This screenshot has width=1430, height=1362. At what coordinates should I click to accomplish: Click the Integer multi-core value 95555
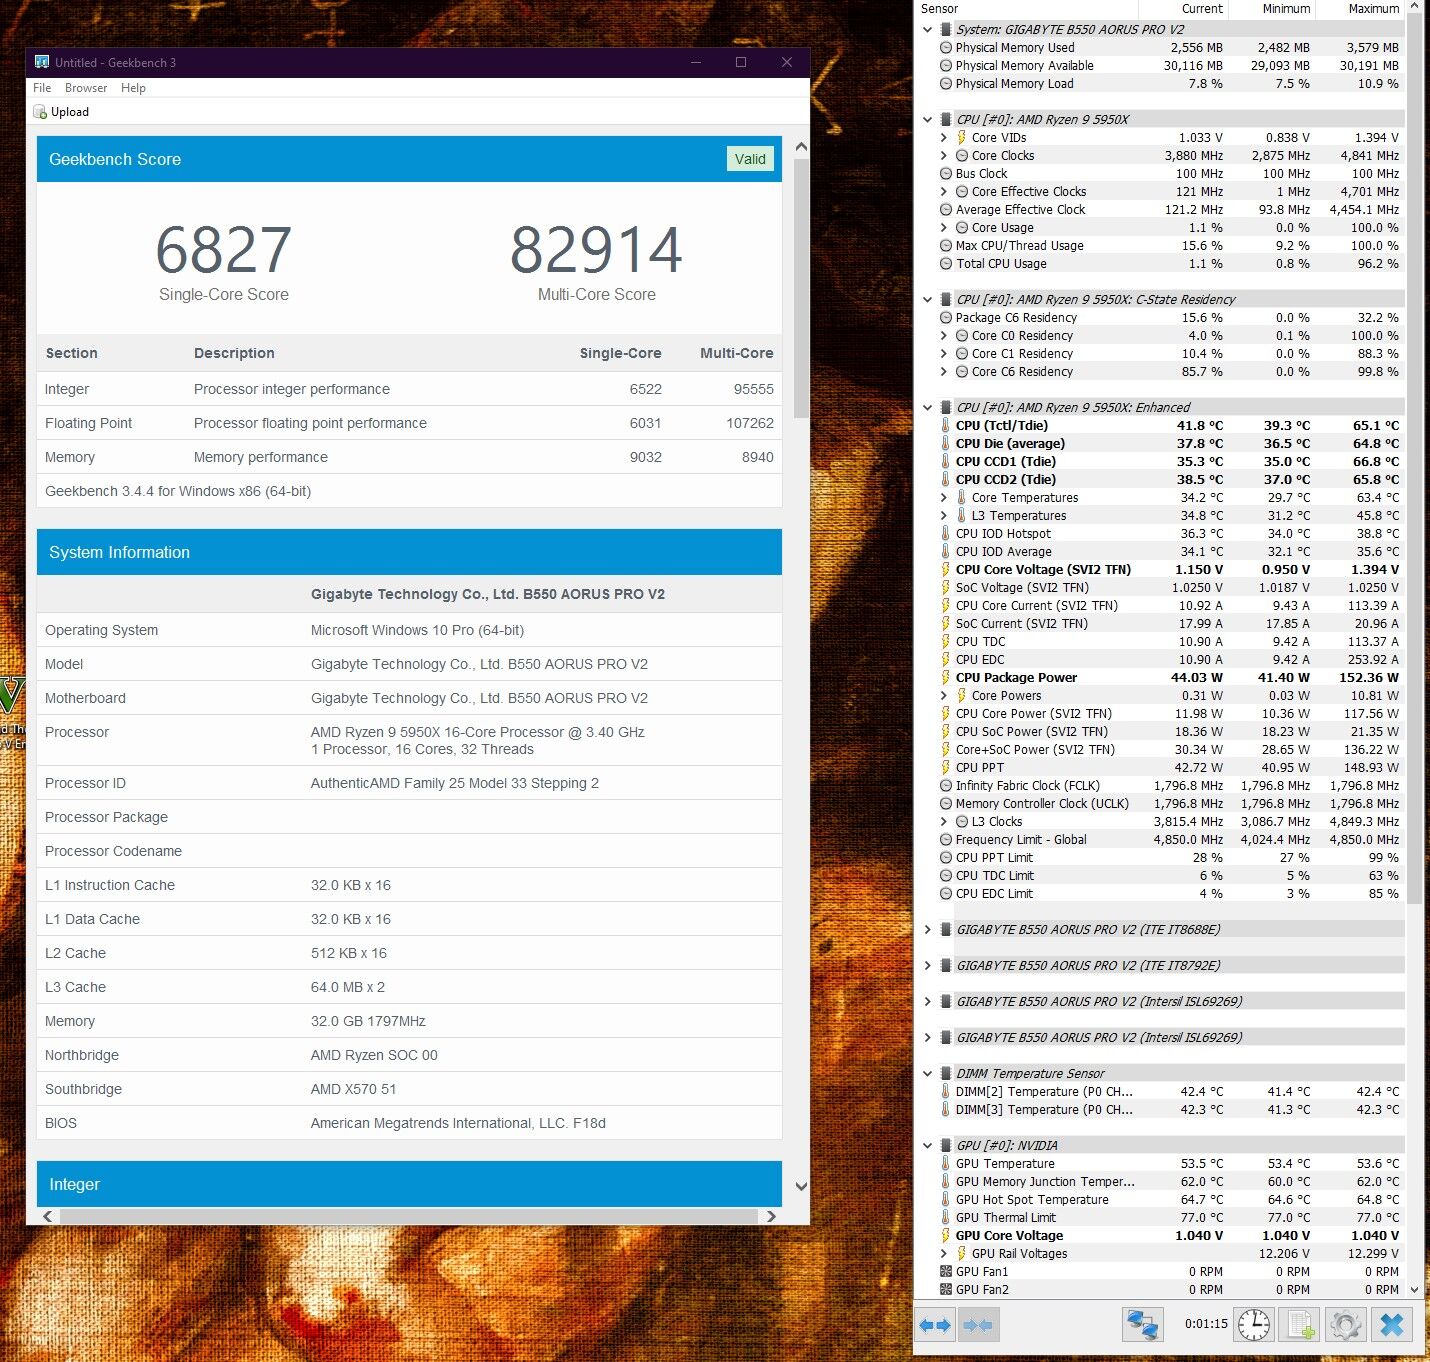point(754,389)
